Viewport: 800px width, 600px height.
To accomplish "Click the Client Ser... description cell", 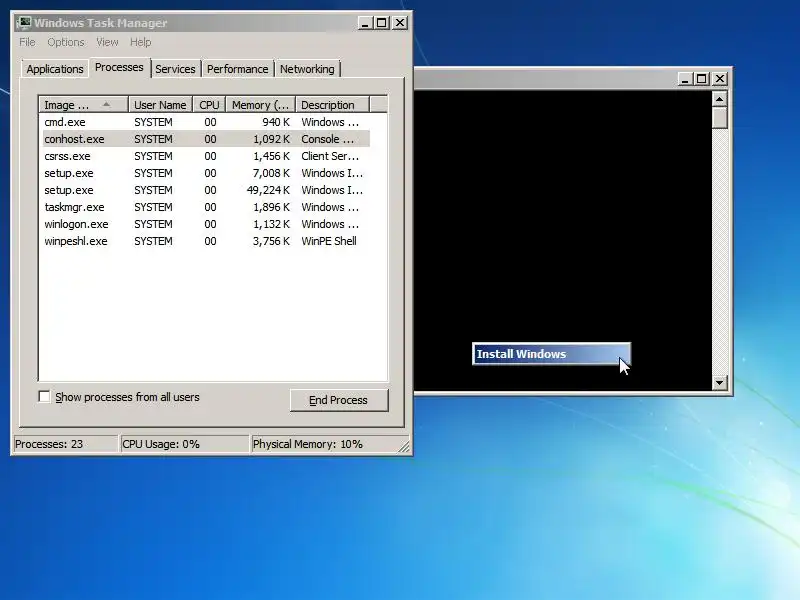I will (x=330, y=156).
